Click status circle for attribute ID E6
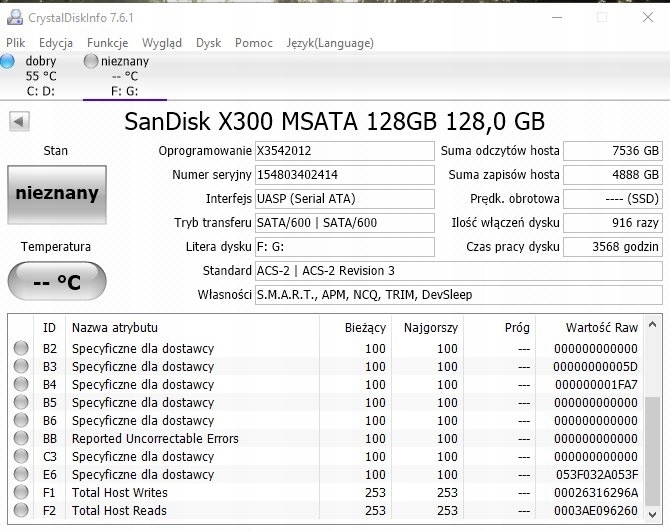 [x=21, y=475]
